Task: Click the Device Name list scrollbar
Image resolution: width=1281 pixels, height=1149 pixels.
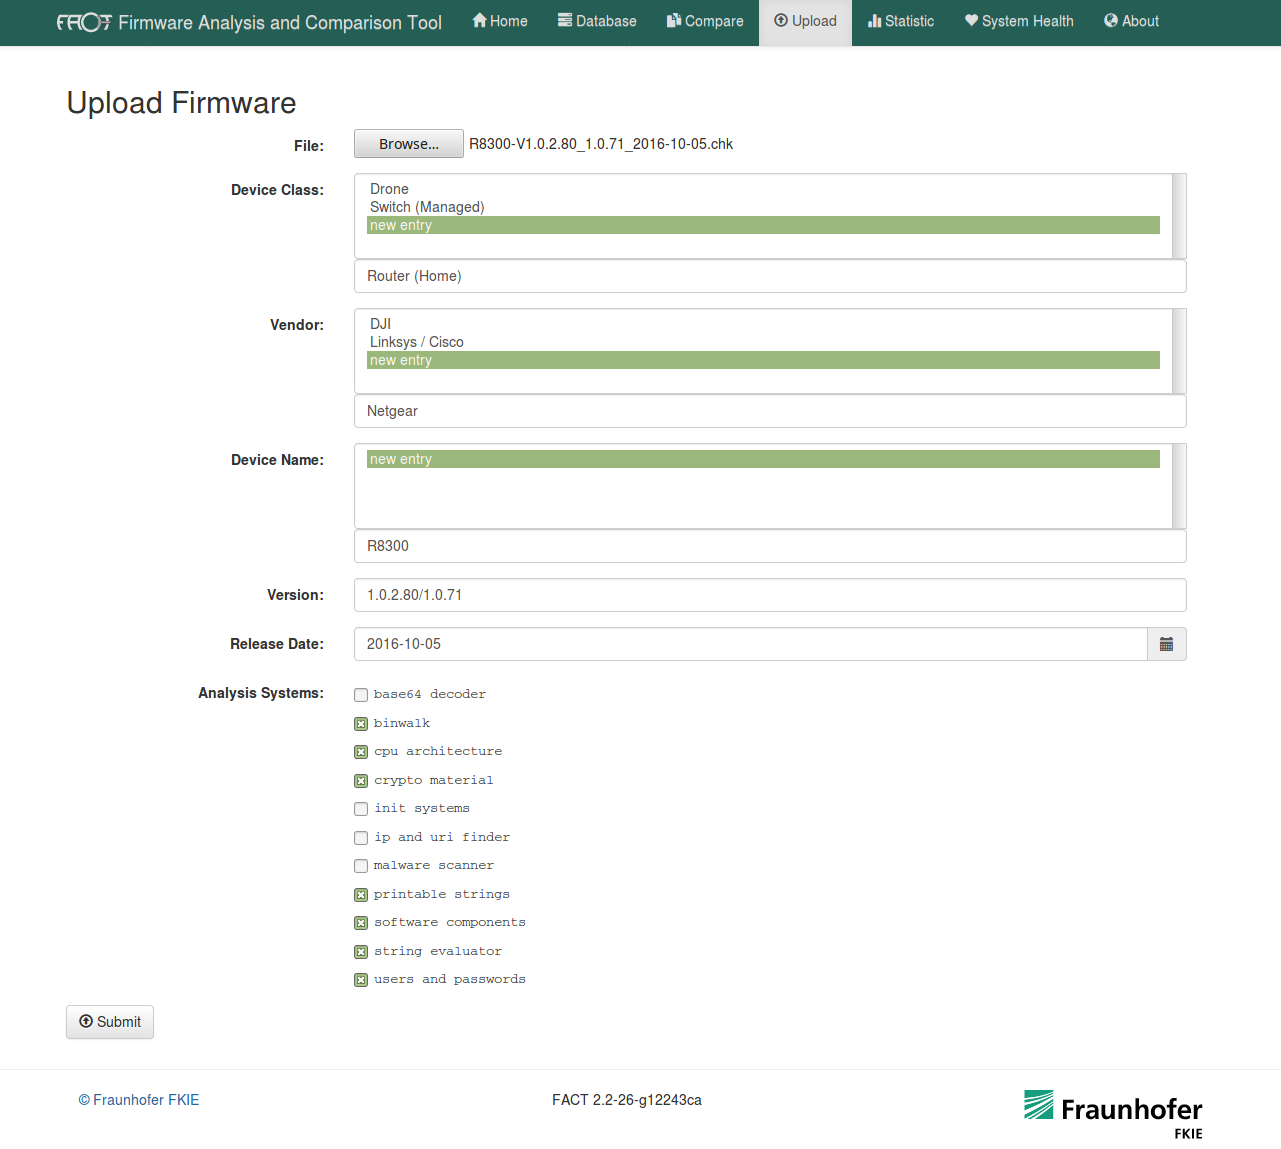Action: [x=1179, y=486]
